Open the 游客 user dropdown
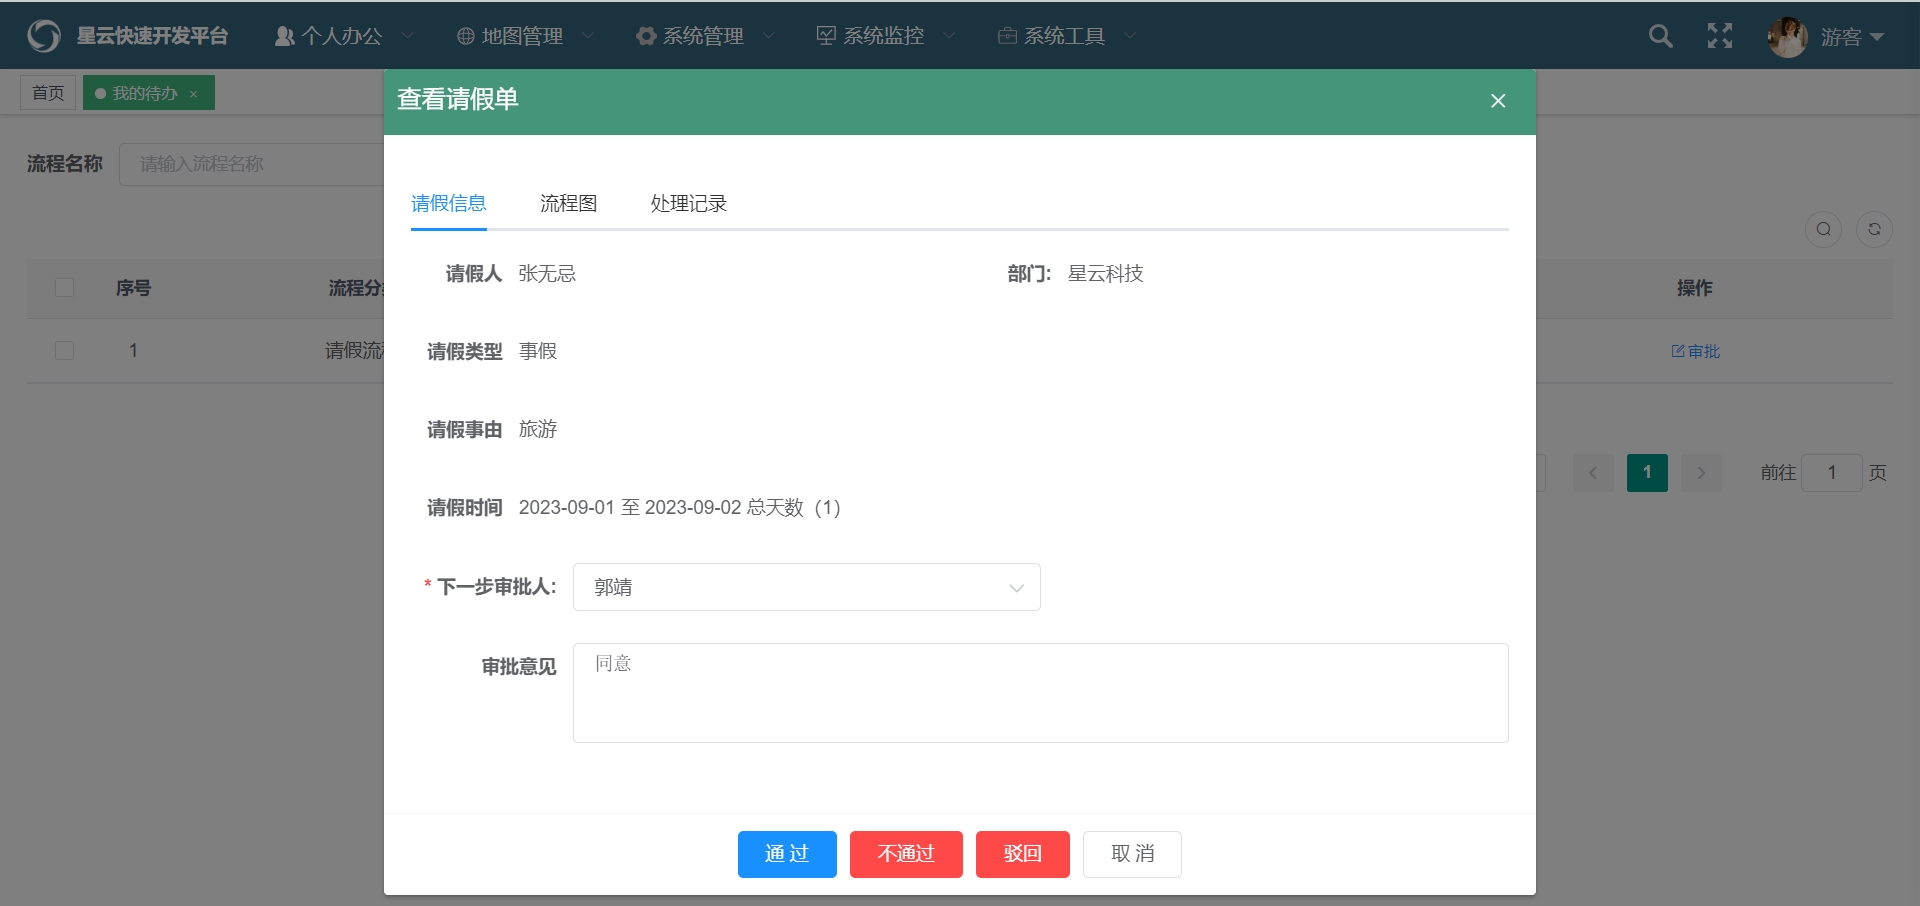Screen dimensions: 1920x906 [x=1851, y=37]
